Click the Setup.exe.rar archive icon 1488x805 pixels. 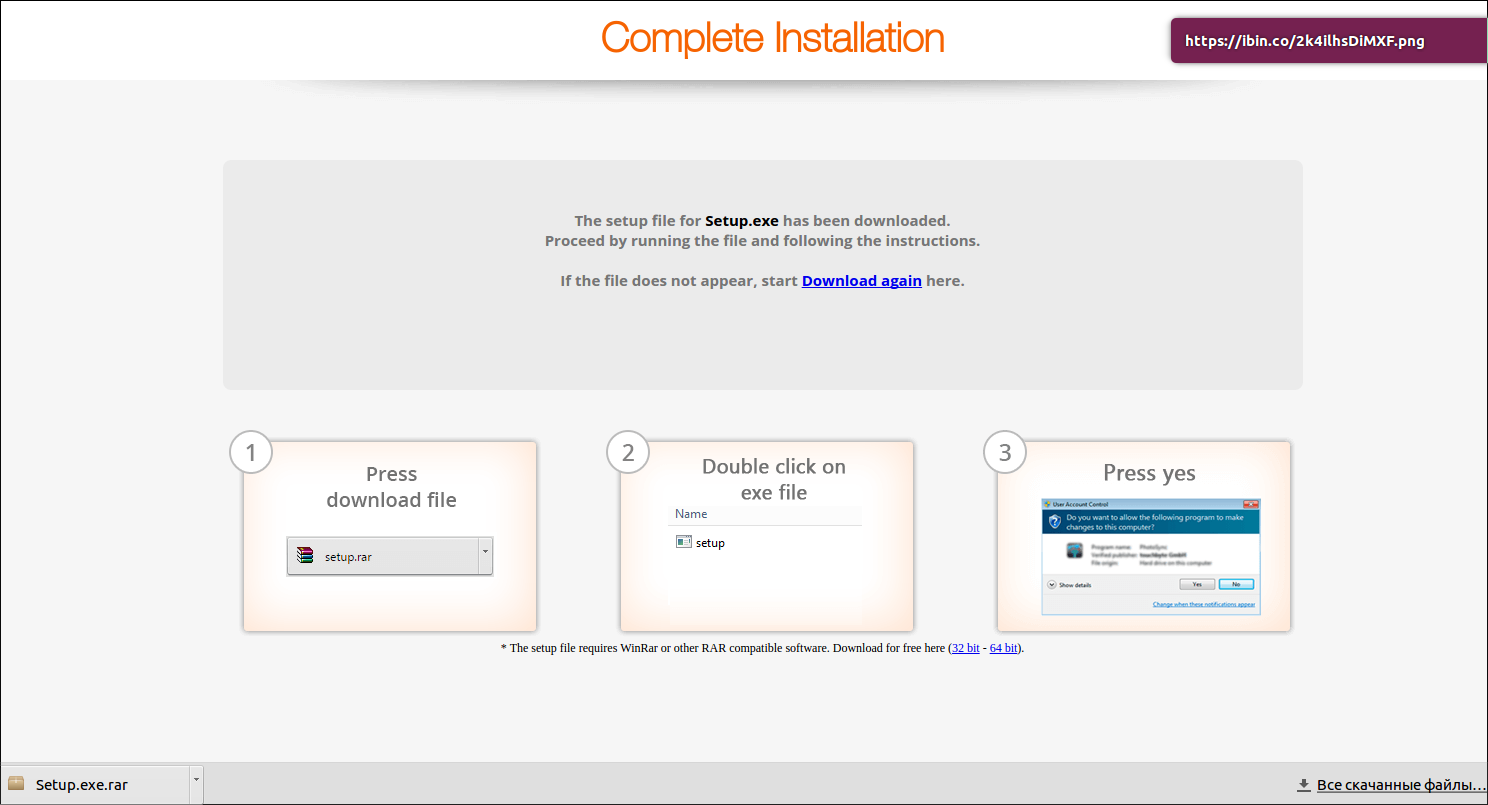[x=16, y=783]
